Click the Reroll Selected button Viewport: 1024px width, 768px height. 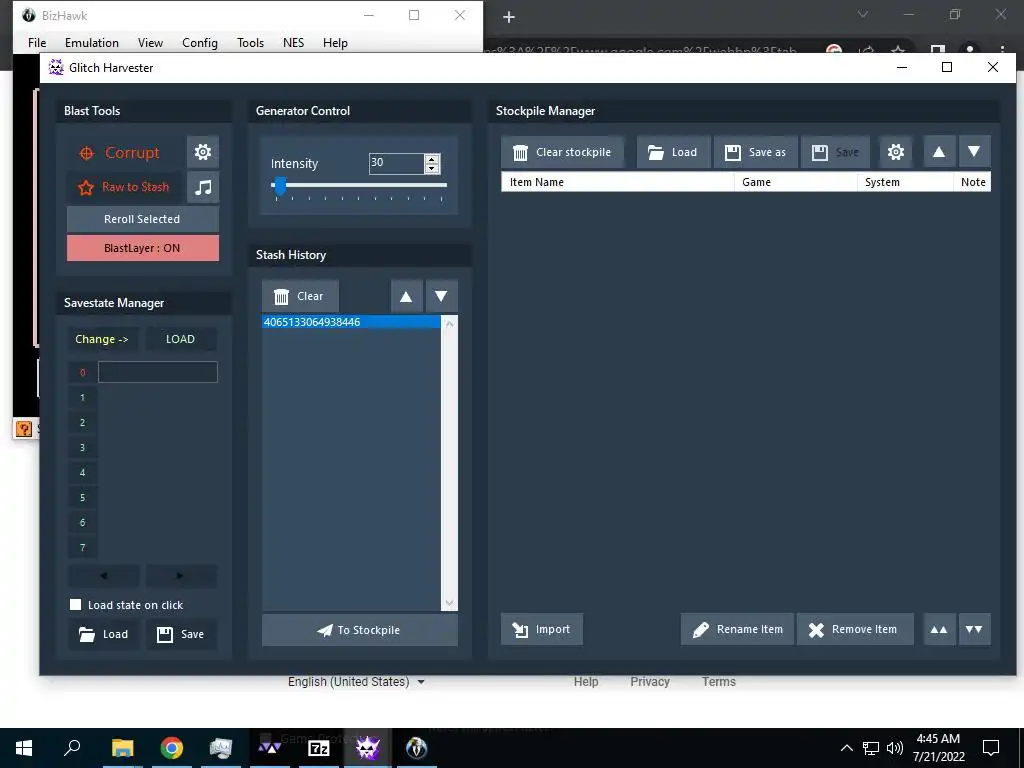142,219
